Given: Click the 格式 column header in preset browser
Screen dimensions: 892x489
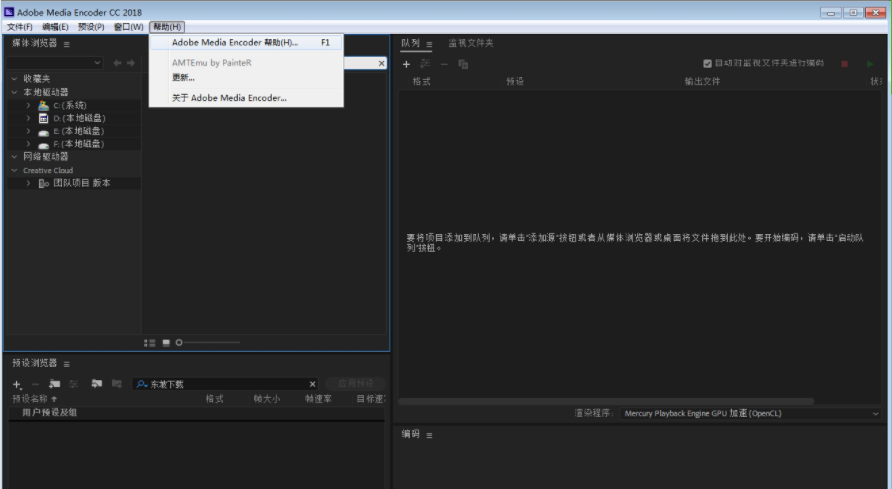Looking at the screenshot, I should pos(214,399).
